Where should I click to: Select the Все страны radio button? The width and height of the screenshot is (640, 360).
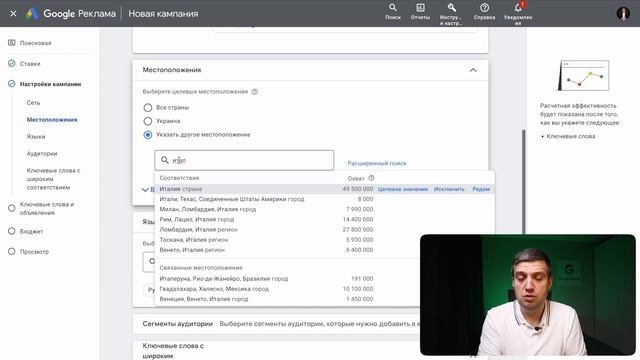[148, 107]
